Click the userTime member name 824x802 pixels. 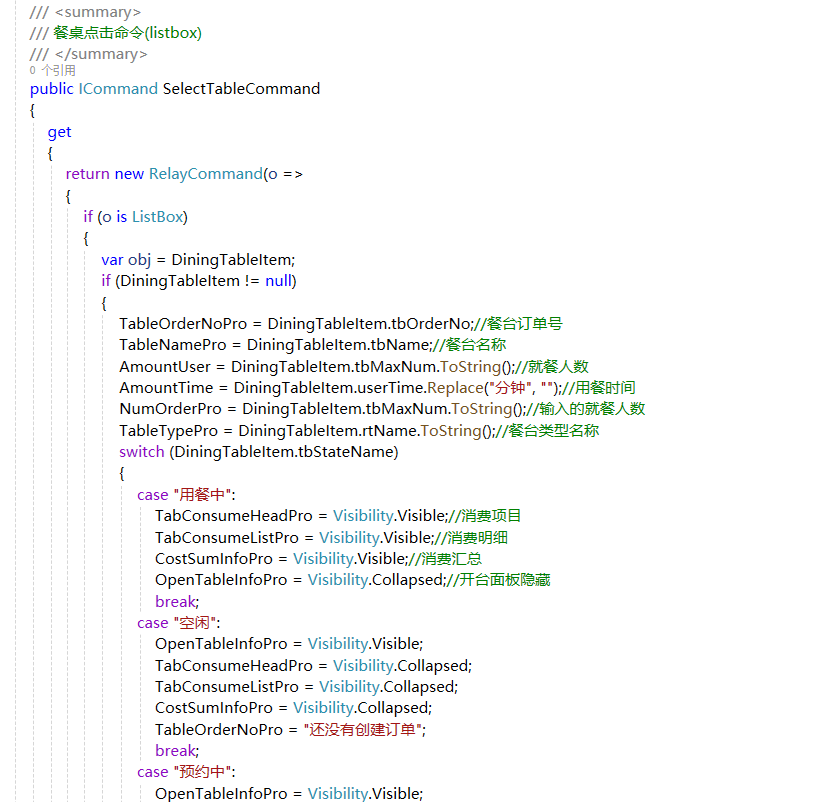tap(390, 388)
